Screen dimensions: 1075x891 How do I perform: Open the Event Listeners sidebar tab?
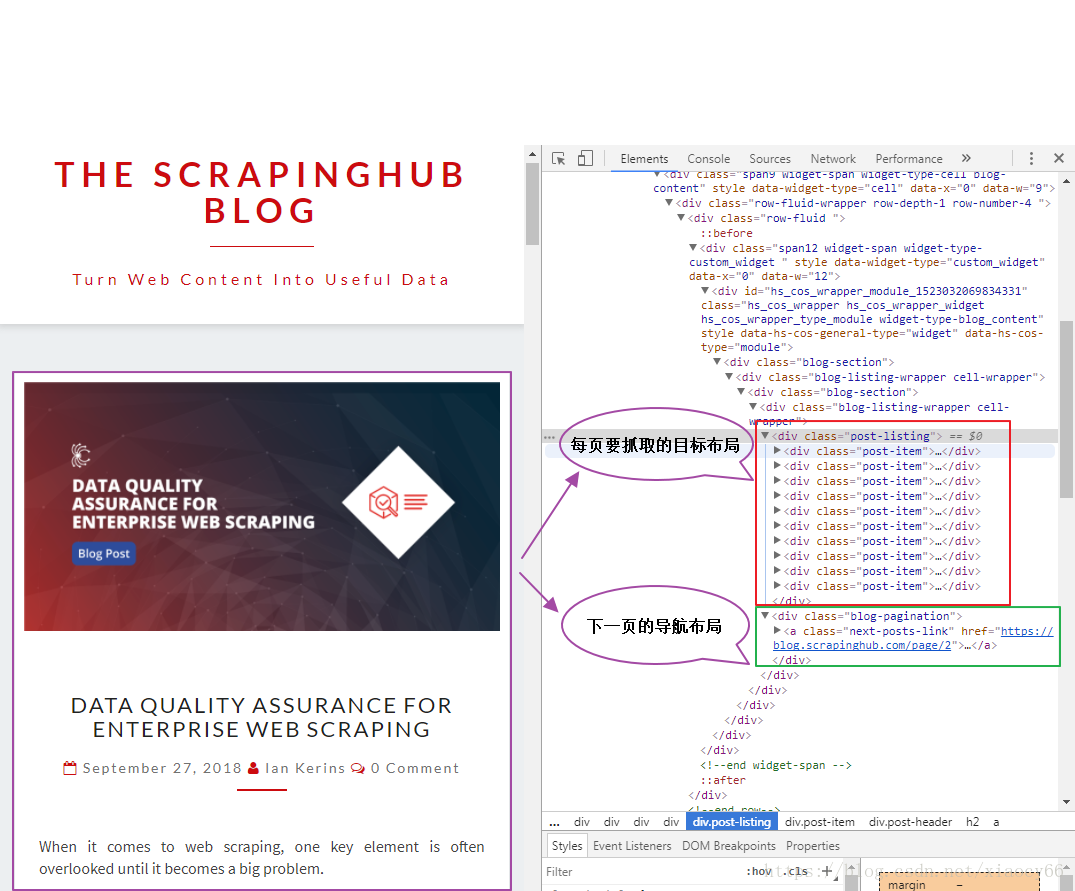pyautogui.click(x=632, y=846)
